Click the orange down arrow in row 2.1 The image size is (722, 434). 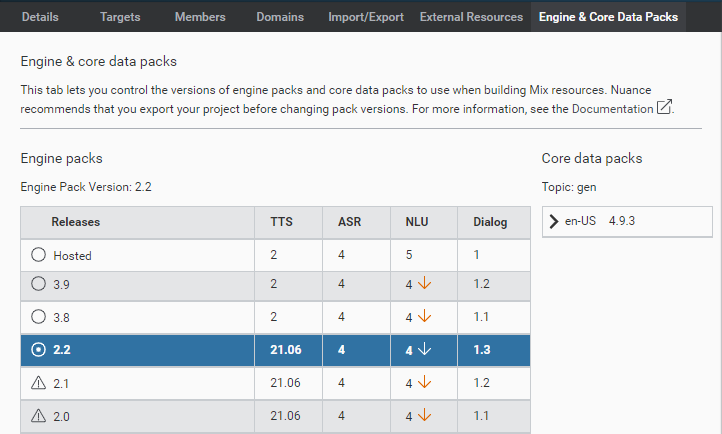424,381
